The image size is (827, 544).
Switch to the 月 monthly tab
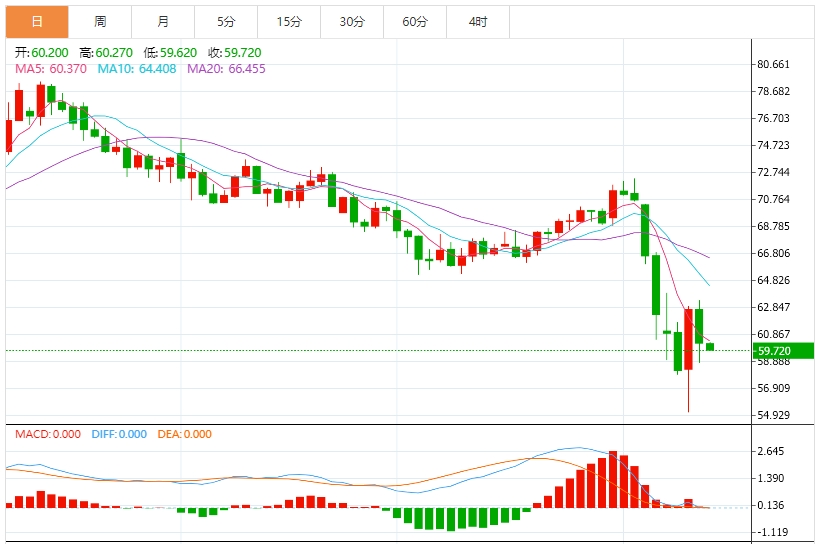click(x=163, y=22)
